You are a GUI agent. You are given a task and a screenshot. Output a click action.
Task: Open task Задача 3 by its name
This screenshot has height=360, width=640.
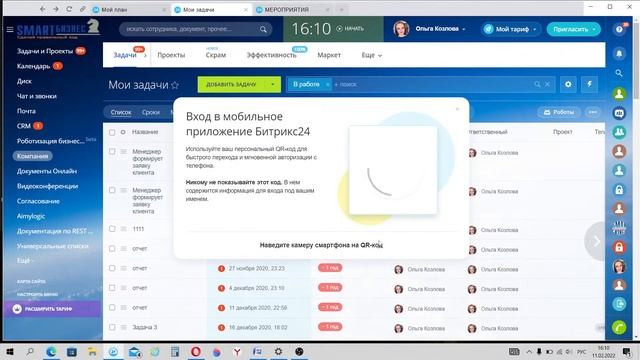click(144, 327)
